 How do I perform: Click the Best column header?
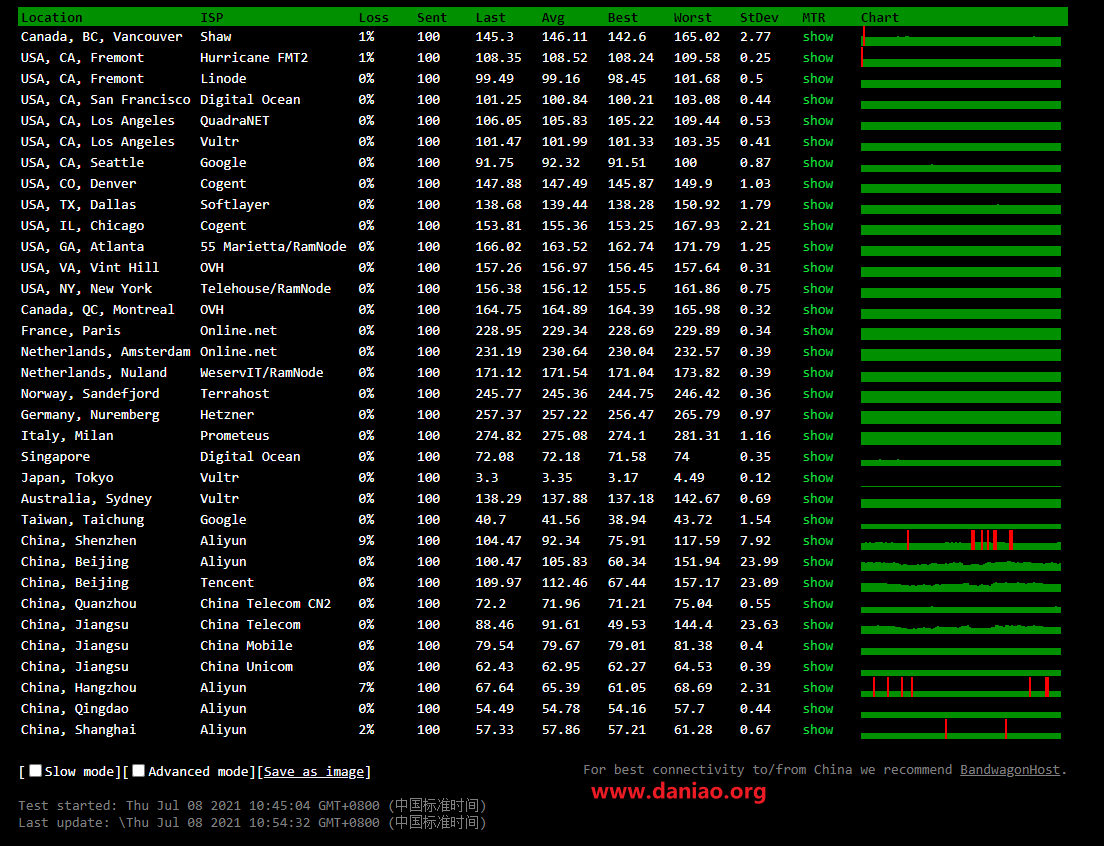point(623,18)
